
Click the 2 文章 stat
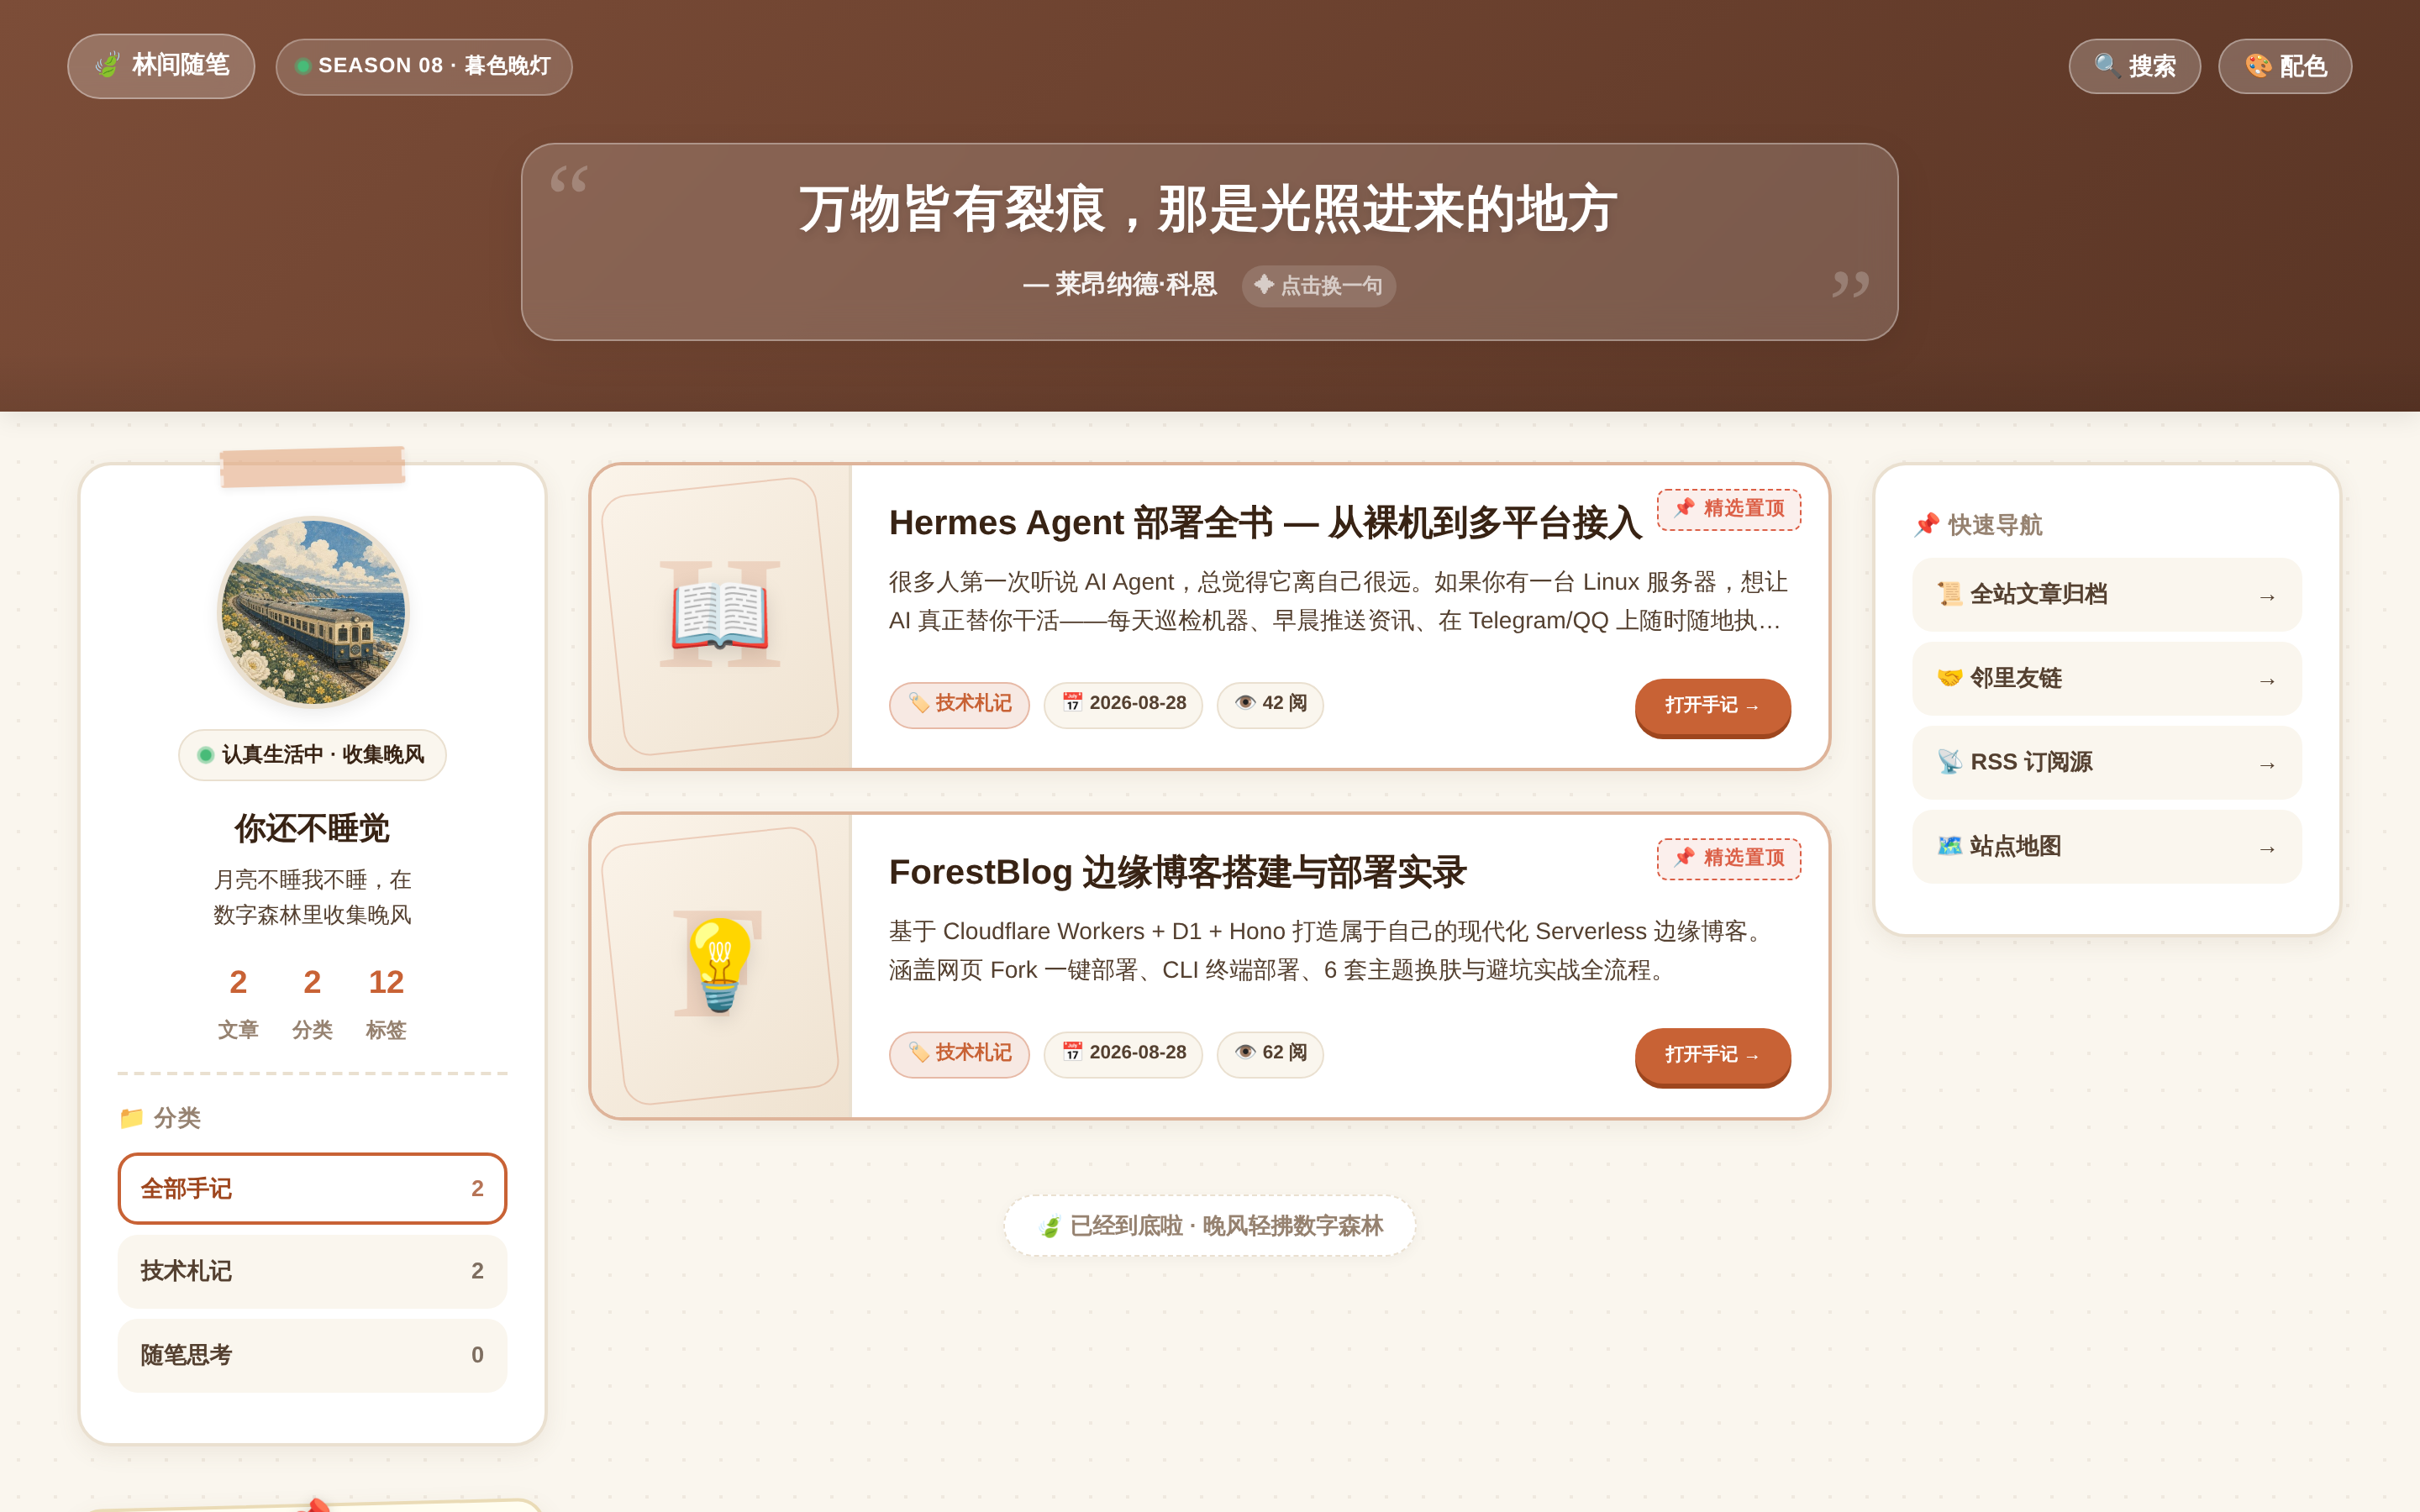(x=238, y=1003)
